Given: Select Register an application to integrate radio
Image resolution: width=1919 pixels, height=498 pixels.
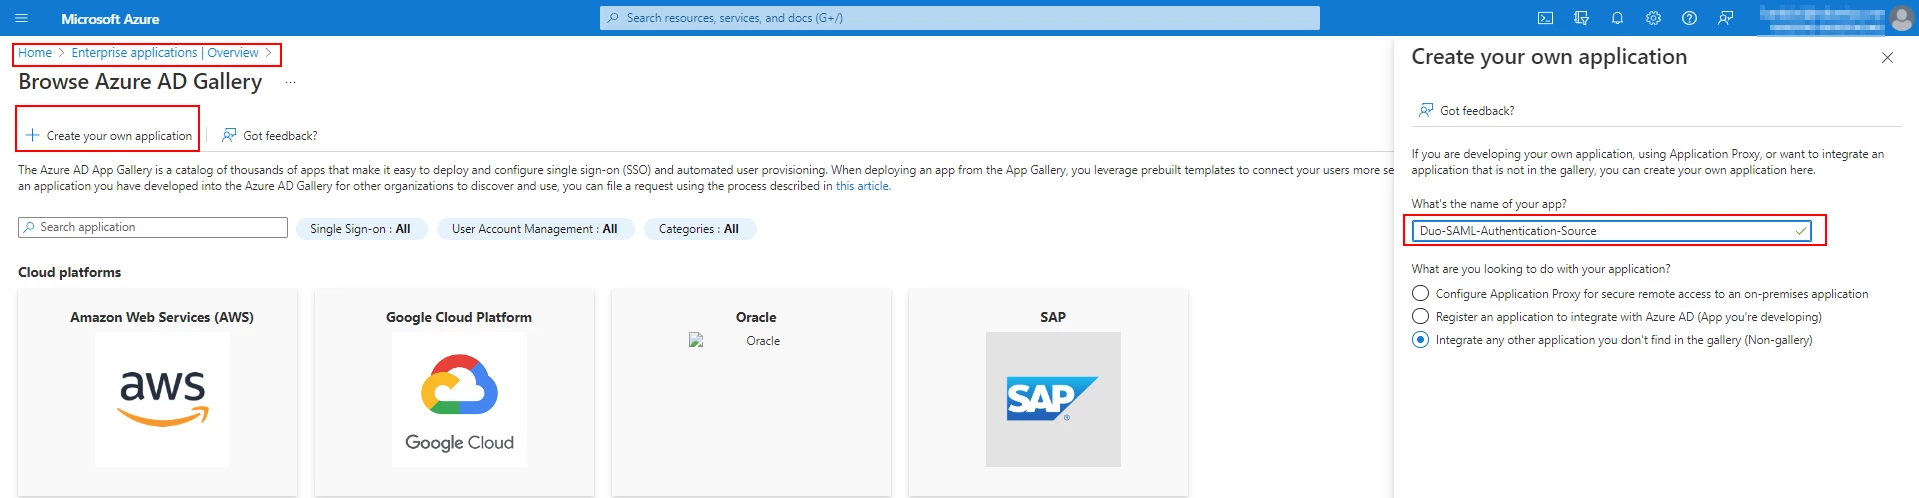Looking at the screenshot, I should point(1420,316).
